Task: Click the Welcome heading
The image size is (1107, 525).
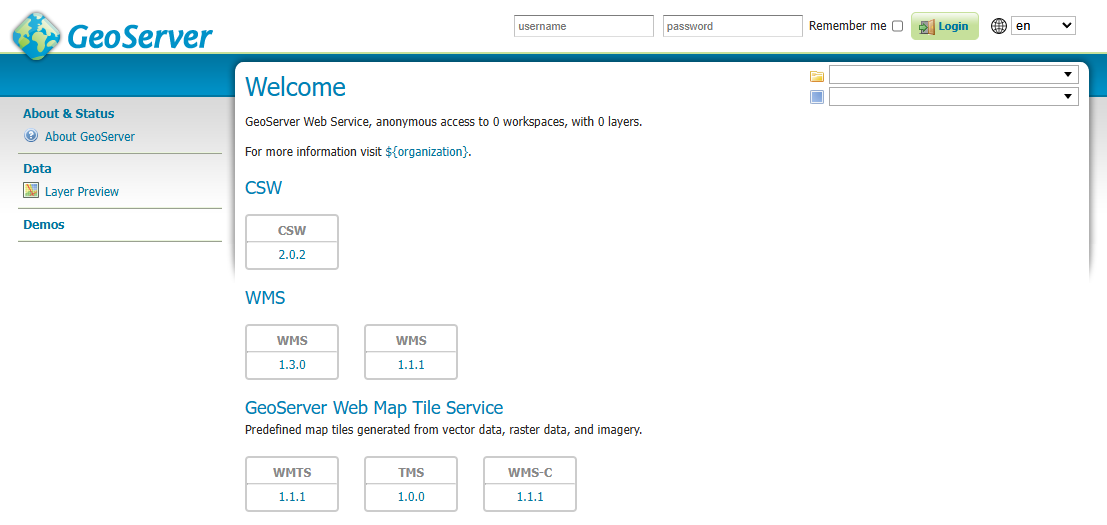Action: pos(295,87)
